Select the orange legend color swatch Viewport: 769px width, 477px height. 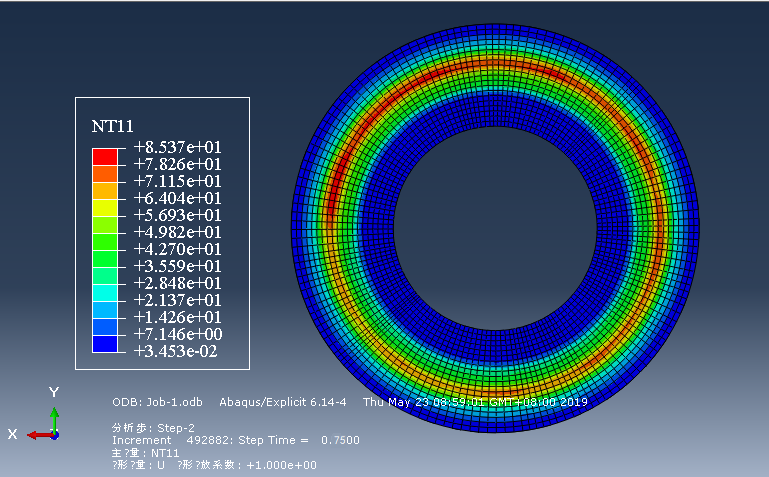[105, 174]
